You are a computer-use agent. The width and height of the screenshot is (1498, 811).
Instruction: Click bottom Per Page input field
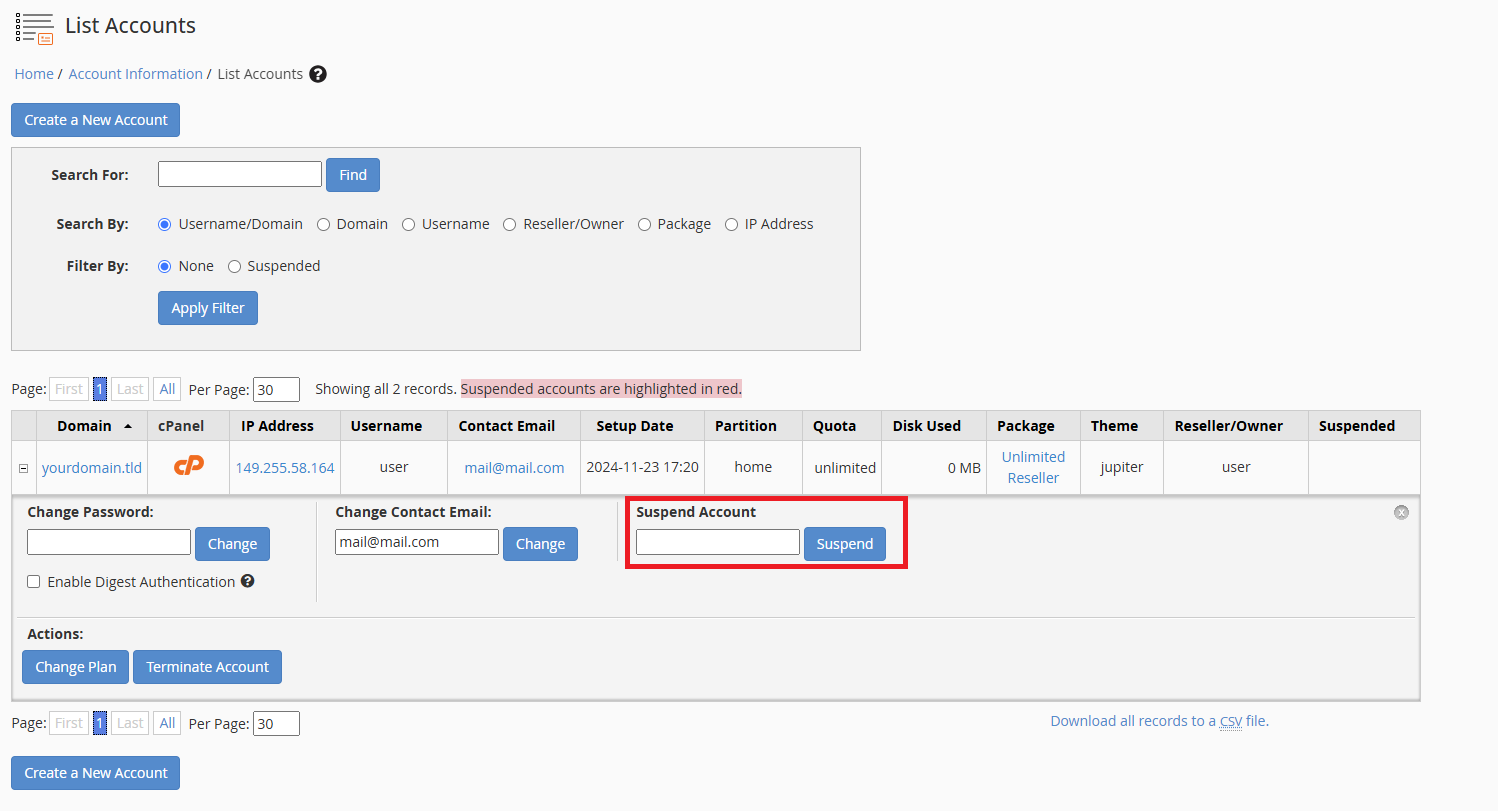tap(276, 723)
